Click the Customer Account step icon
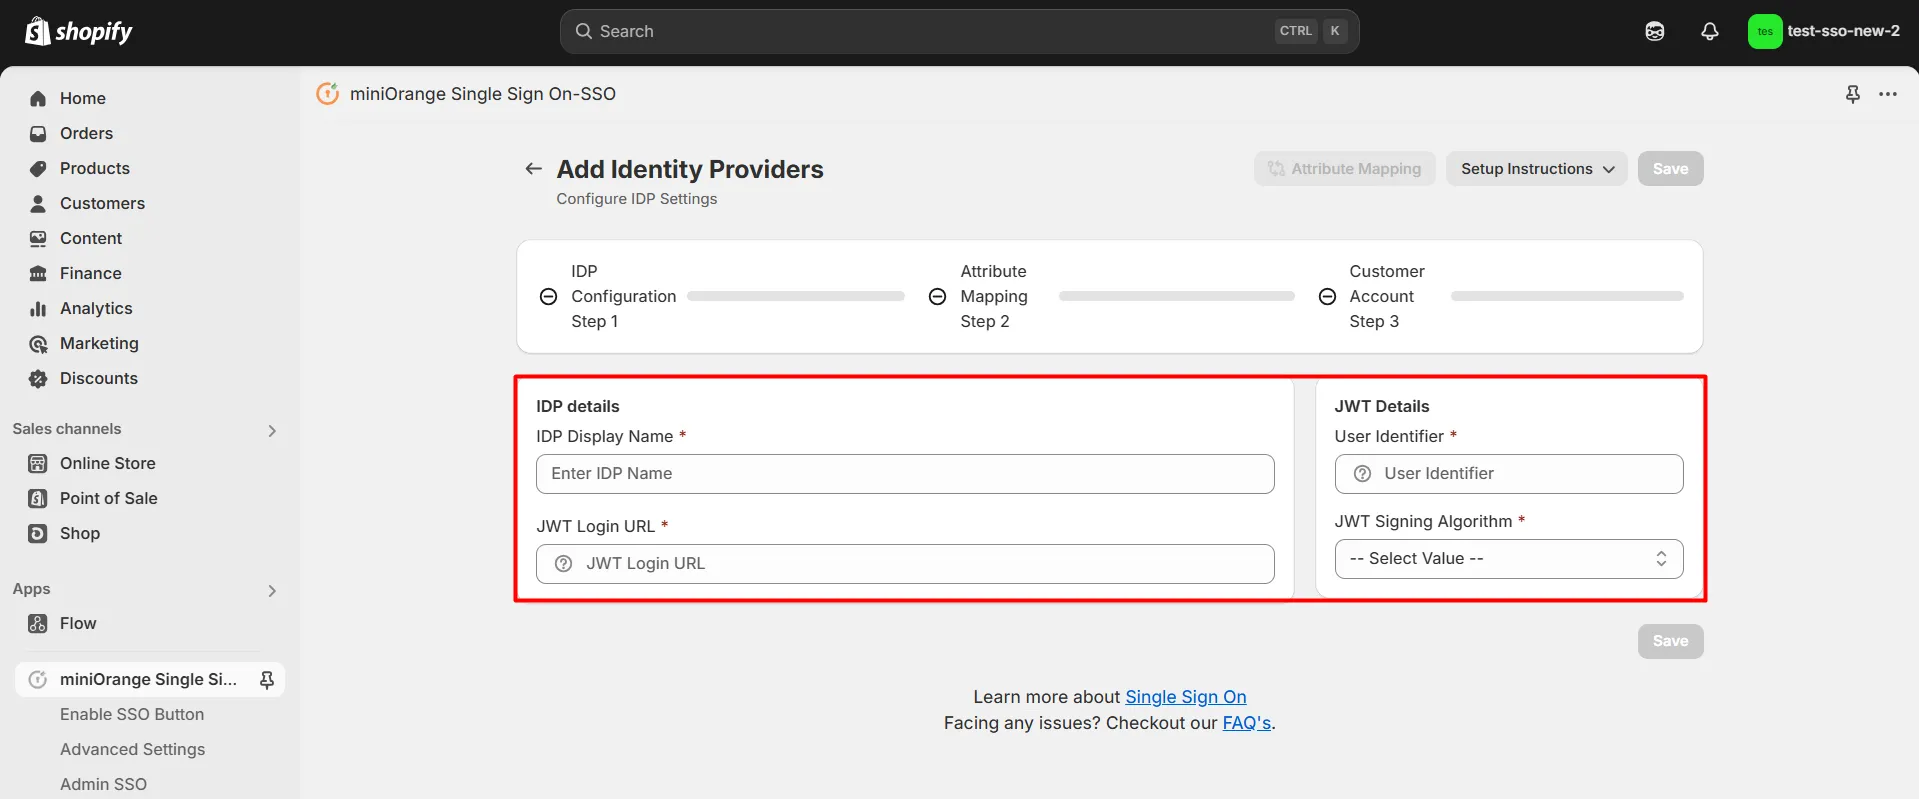 click(x=1327, y=296)
